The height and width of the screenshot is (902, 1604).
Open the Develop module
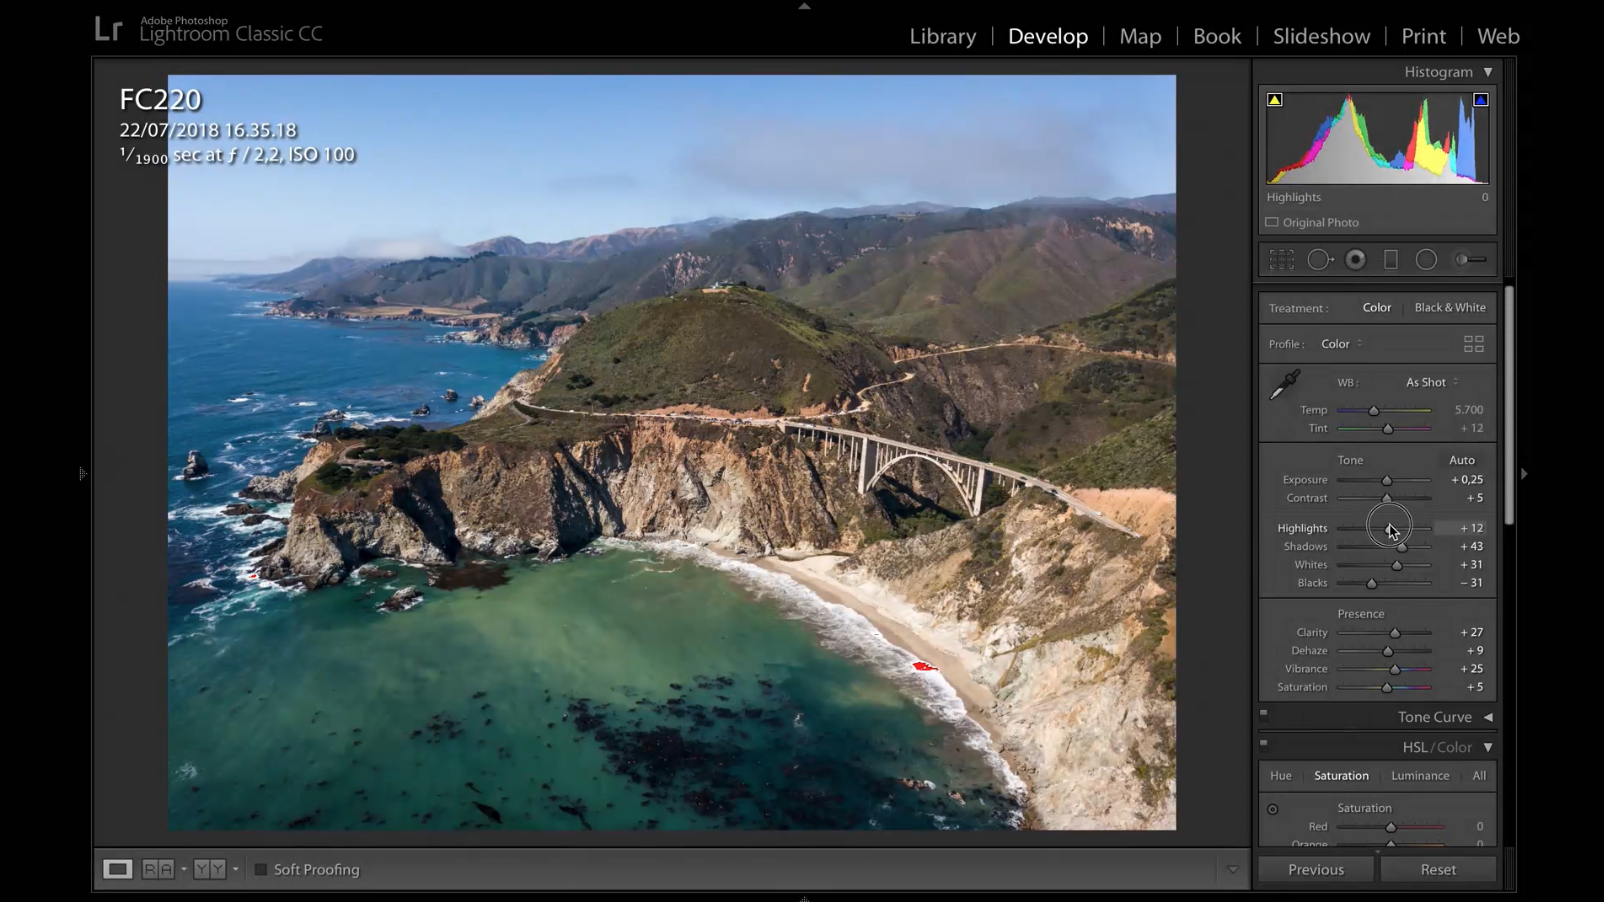pyautogui.click(x=1048, y=36)
